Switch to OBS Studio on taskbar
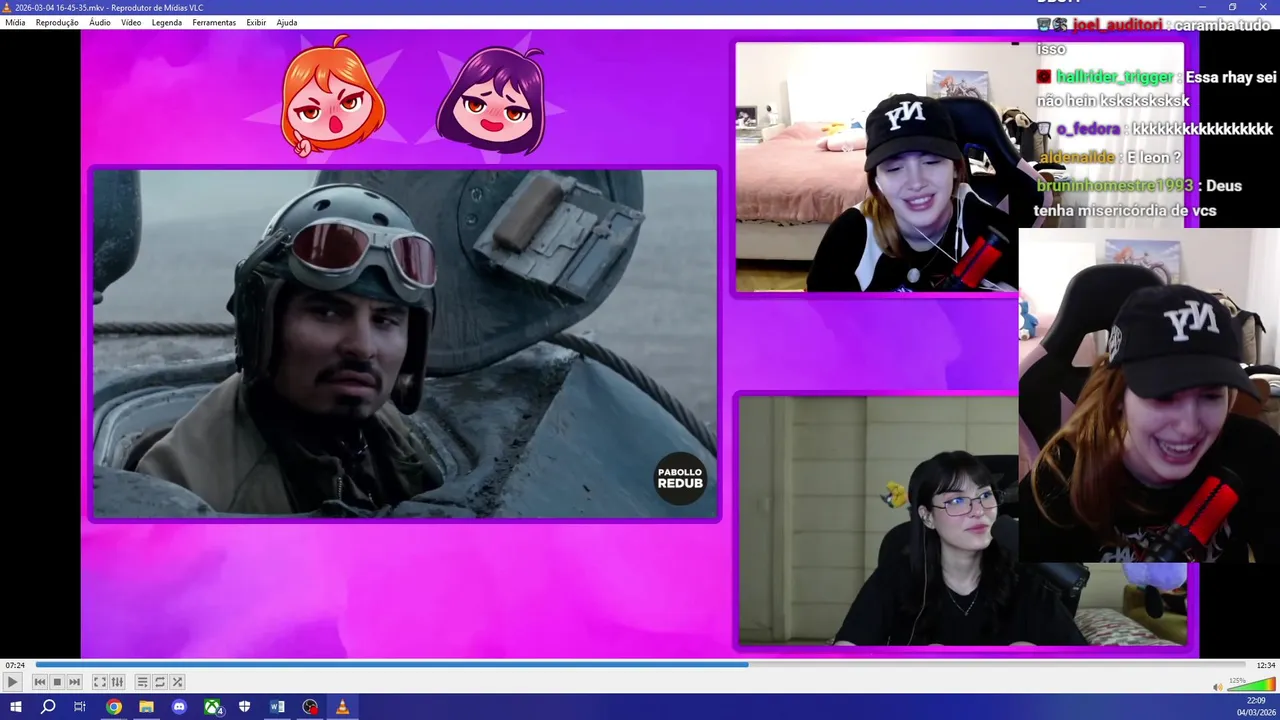The height and width of the screenshot is (720, 1280). (310, 707)
